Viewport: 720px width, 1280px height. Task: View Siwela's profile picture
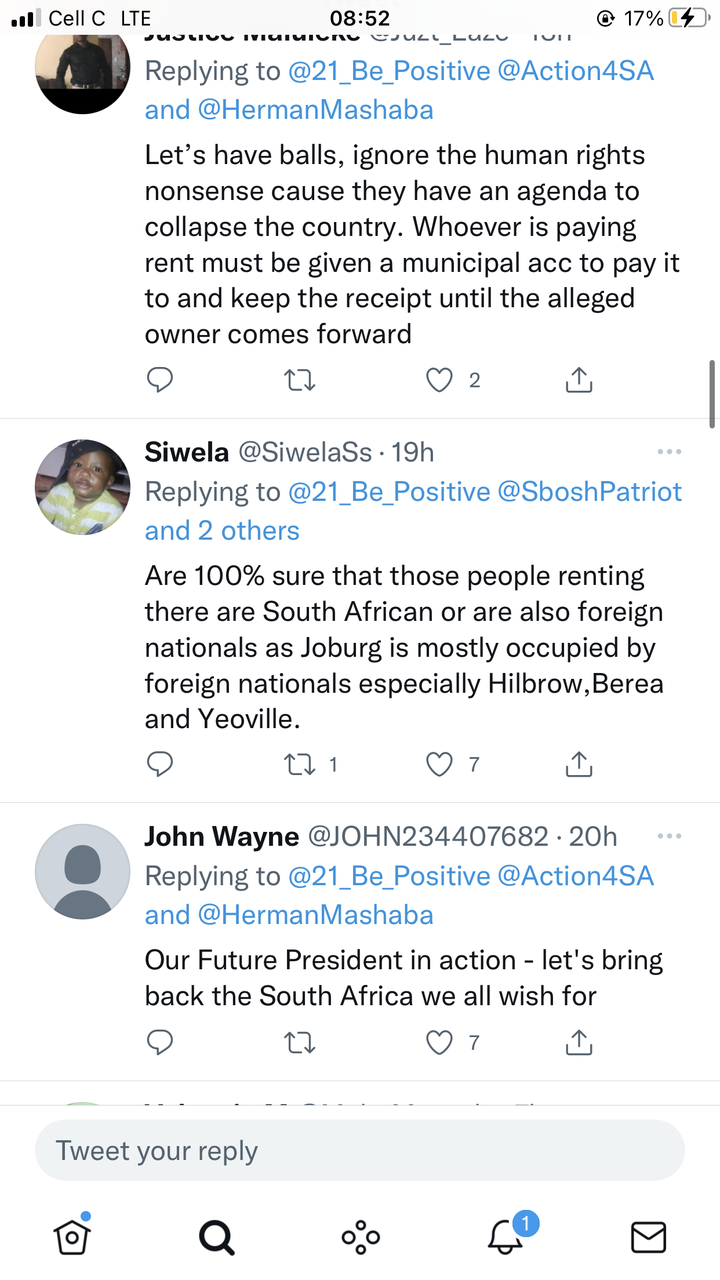tap(83, 487)
